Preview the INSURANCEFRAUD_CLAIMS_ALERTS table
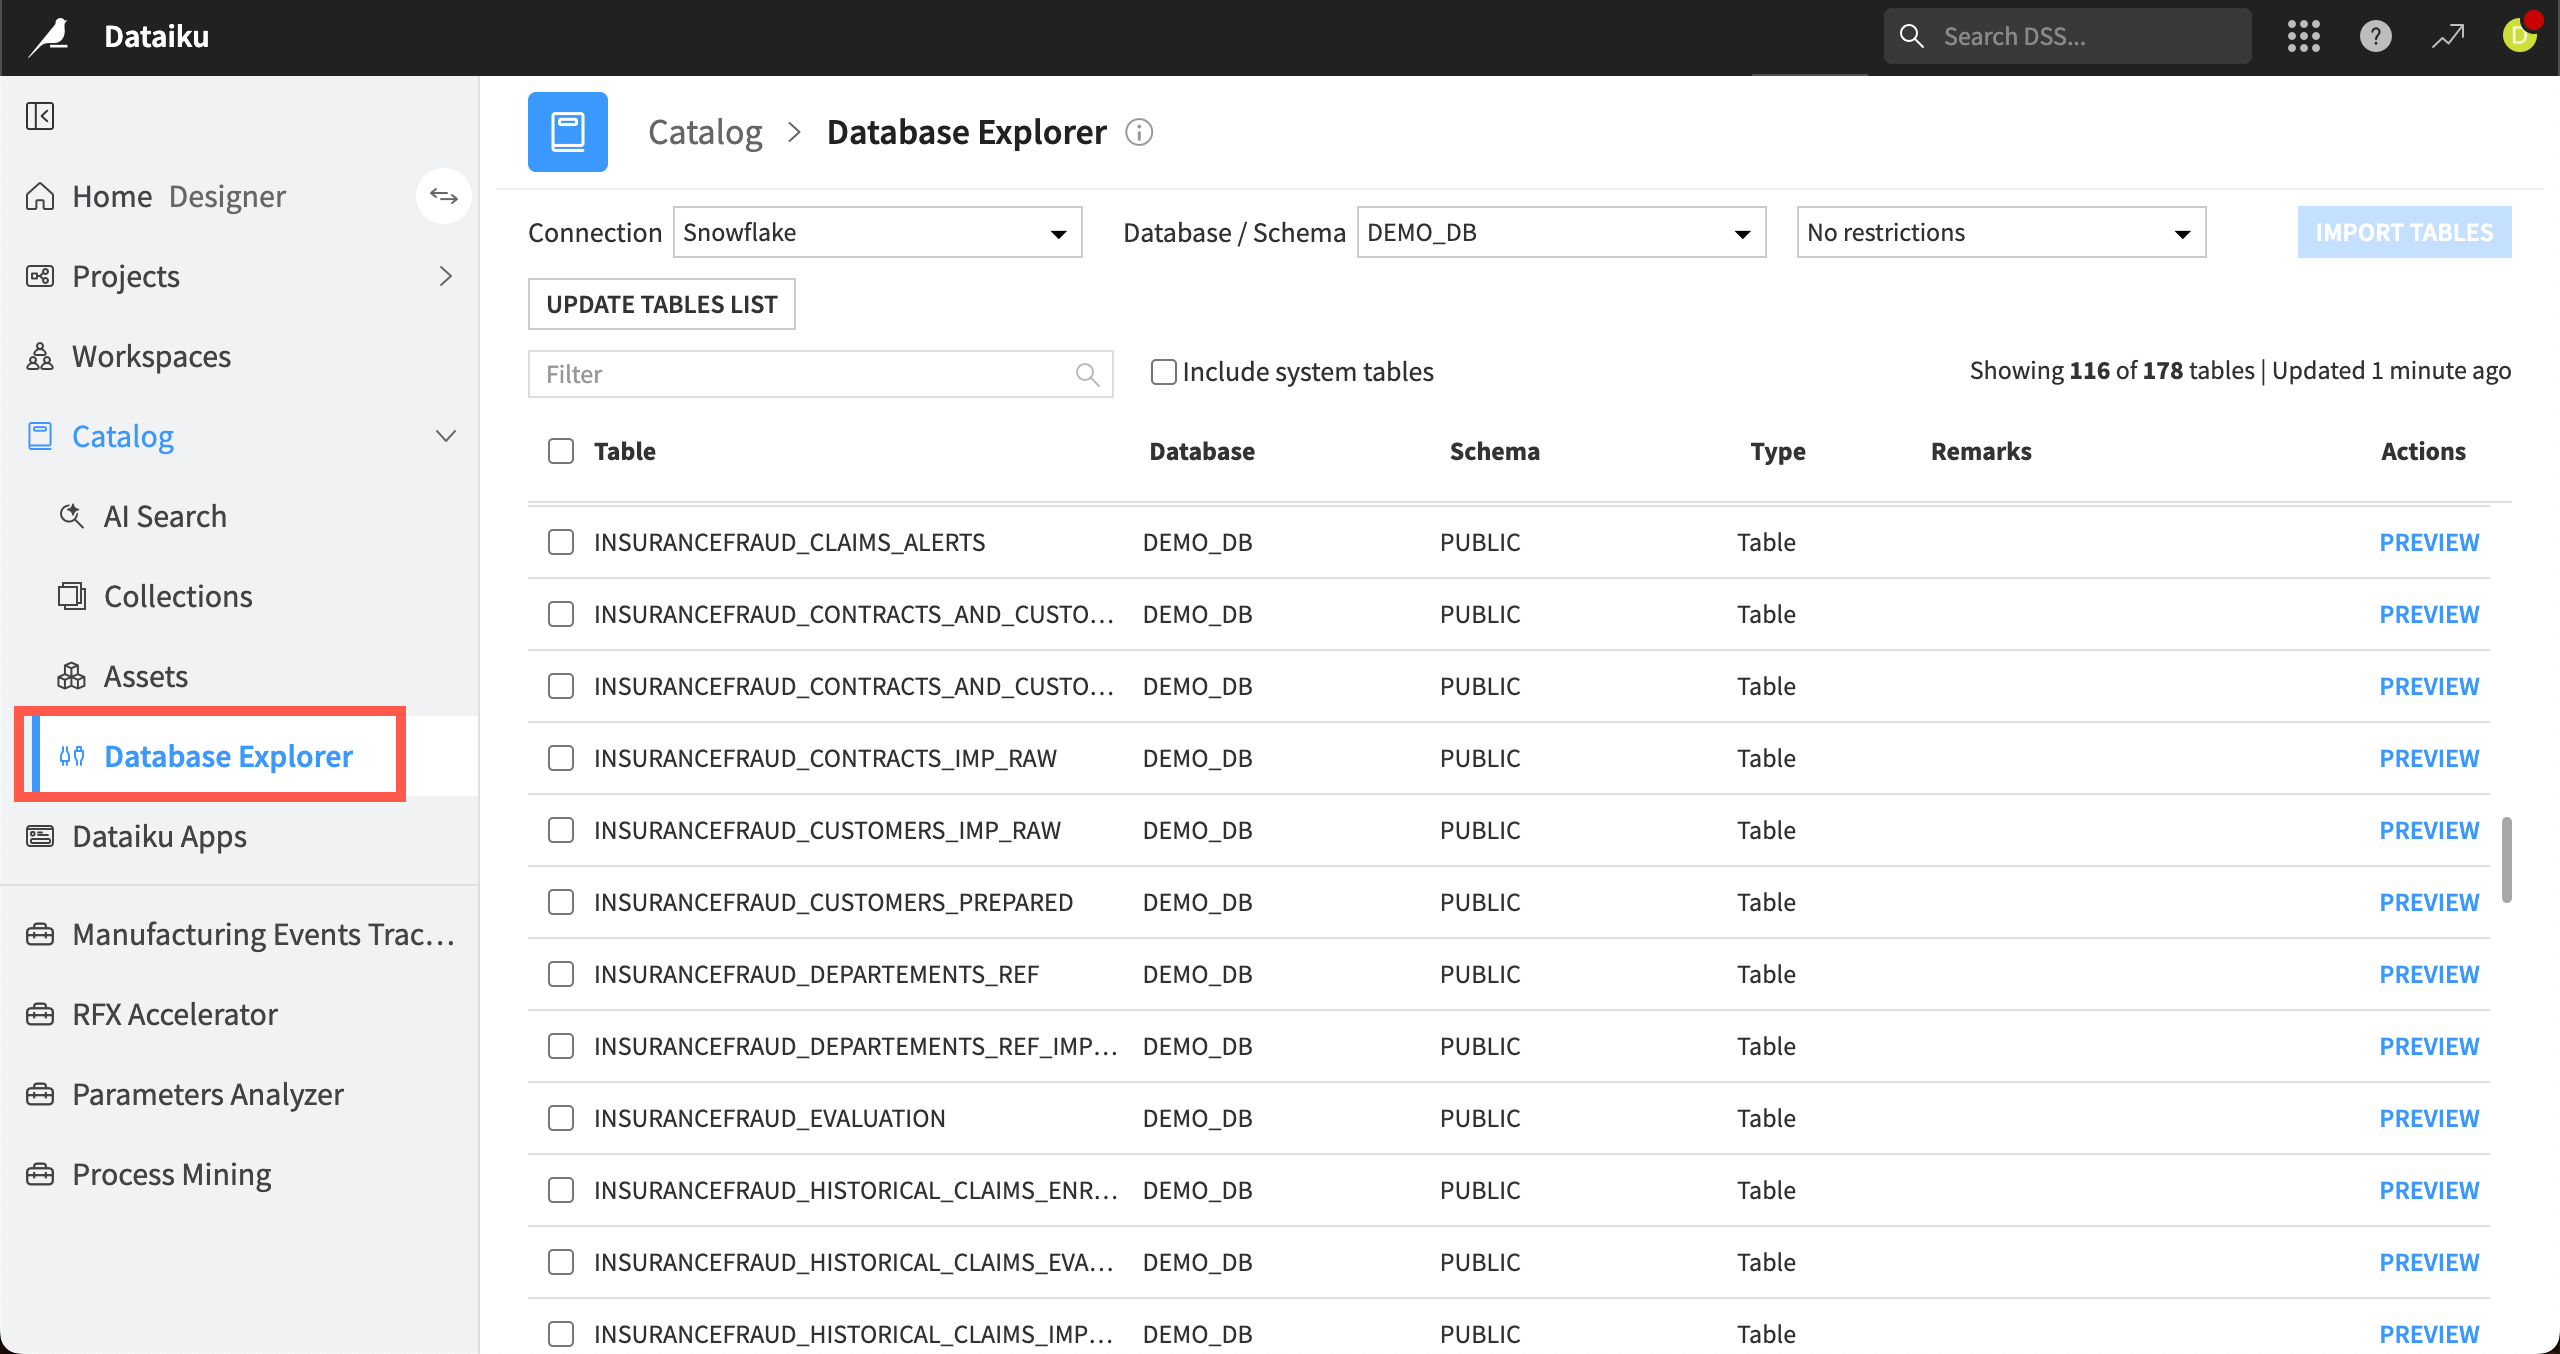 point(2429,542)
